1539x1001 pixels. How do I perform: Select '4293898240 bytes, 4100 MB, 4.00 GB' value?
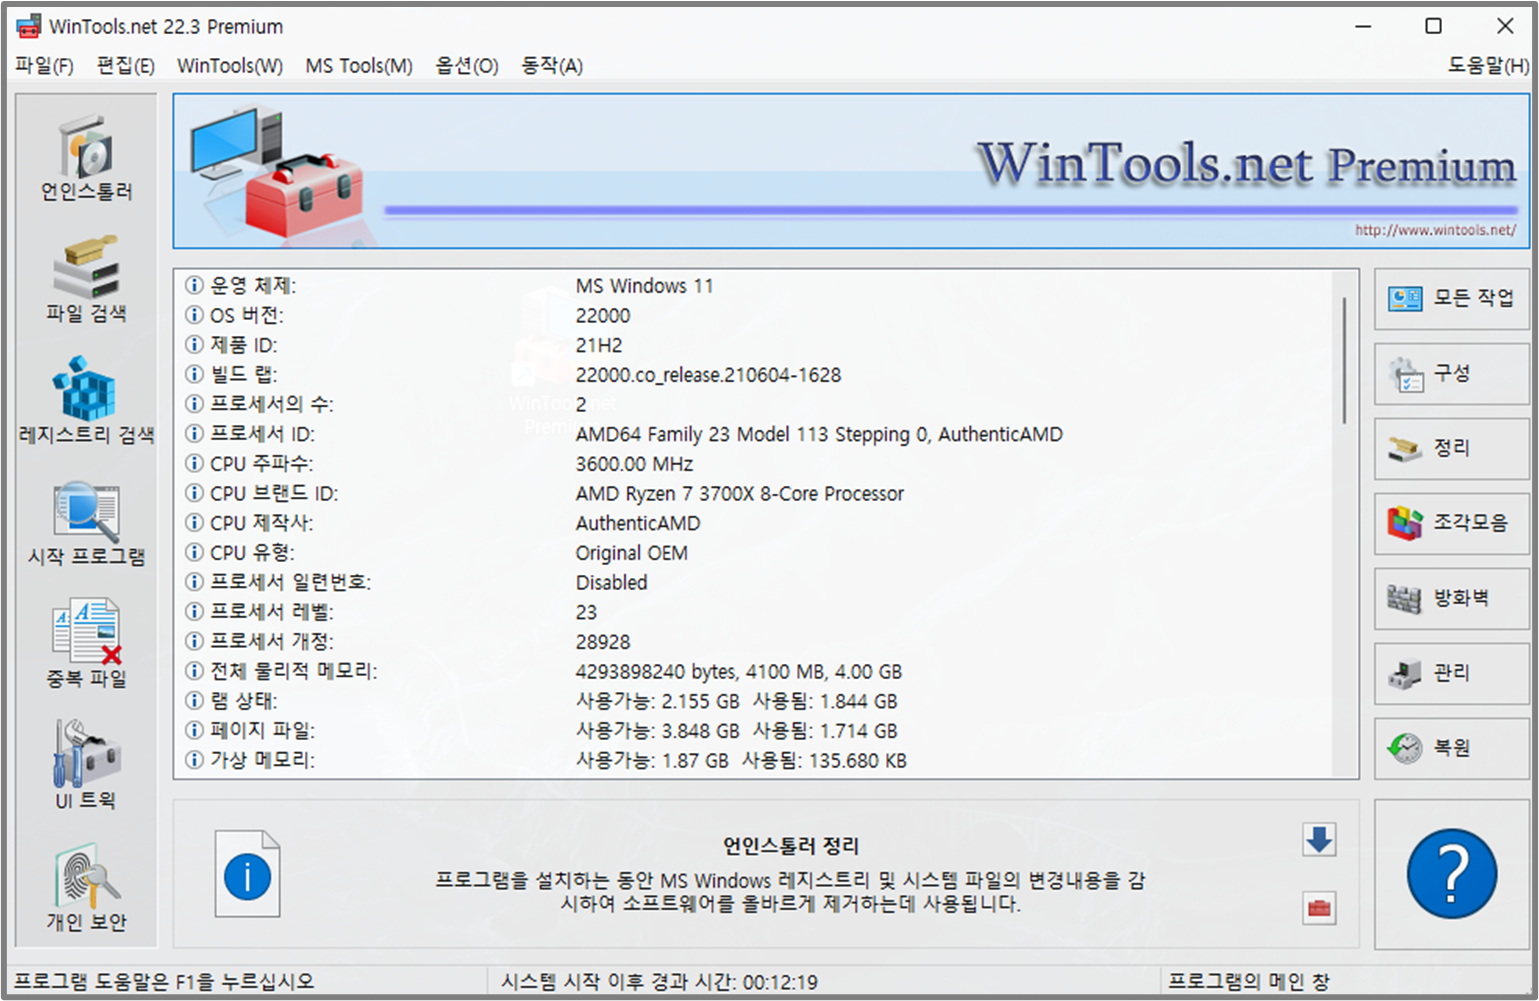[739, 672]
